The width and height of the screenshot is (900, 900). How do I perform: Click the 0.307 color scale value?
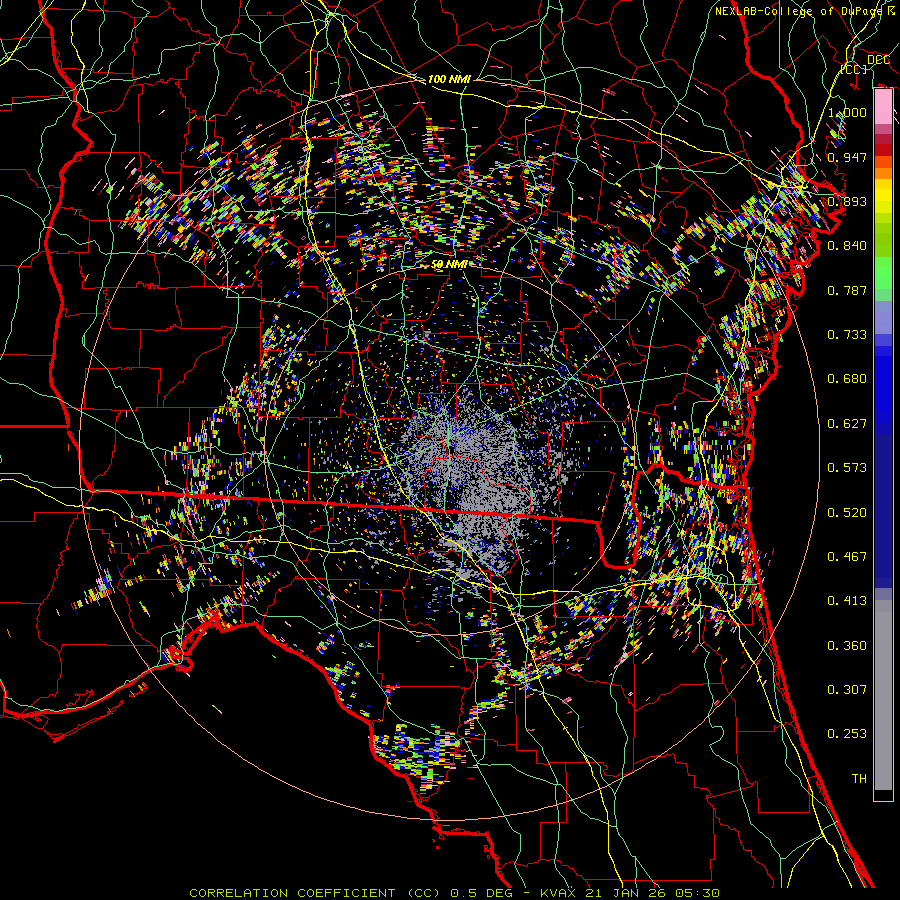pyautogui.click(x=847, y=690)
